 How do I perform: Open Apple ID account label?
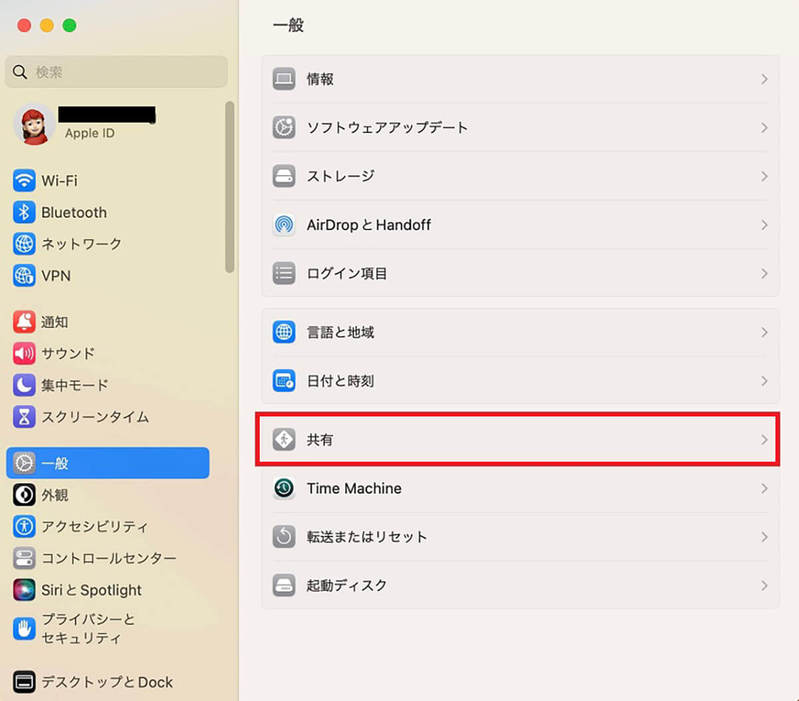click(90, 133)
